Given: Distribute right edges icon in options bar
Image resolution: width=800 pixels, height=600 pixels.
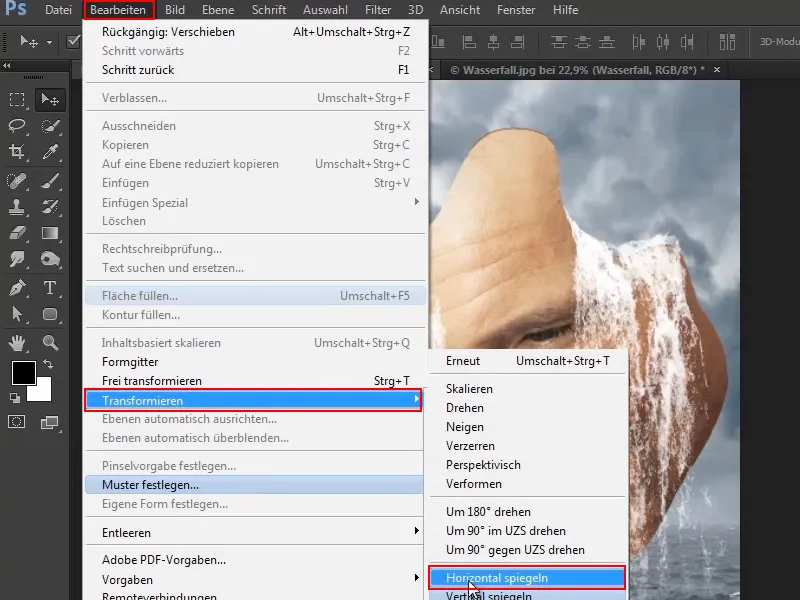Looking at the screenshot, I should coord(687,42).
